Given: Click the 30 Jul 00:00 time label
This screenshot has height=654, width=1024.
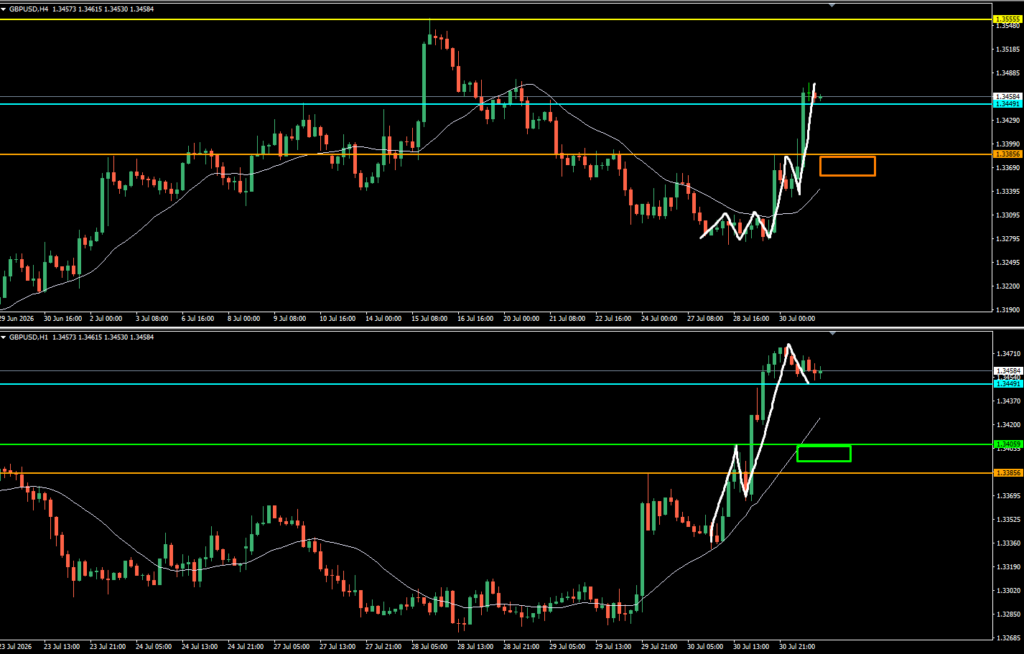Looking at the screenshot, I should click(x=797, y=319).
